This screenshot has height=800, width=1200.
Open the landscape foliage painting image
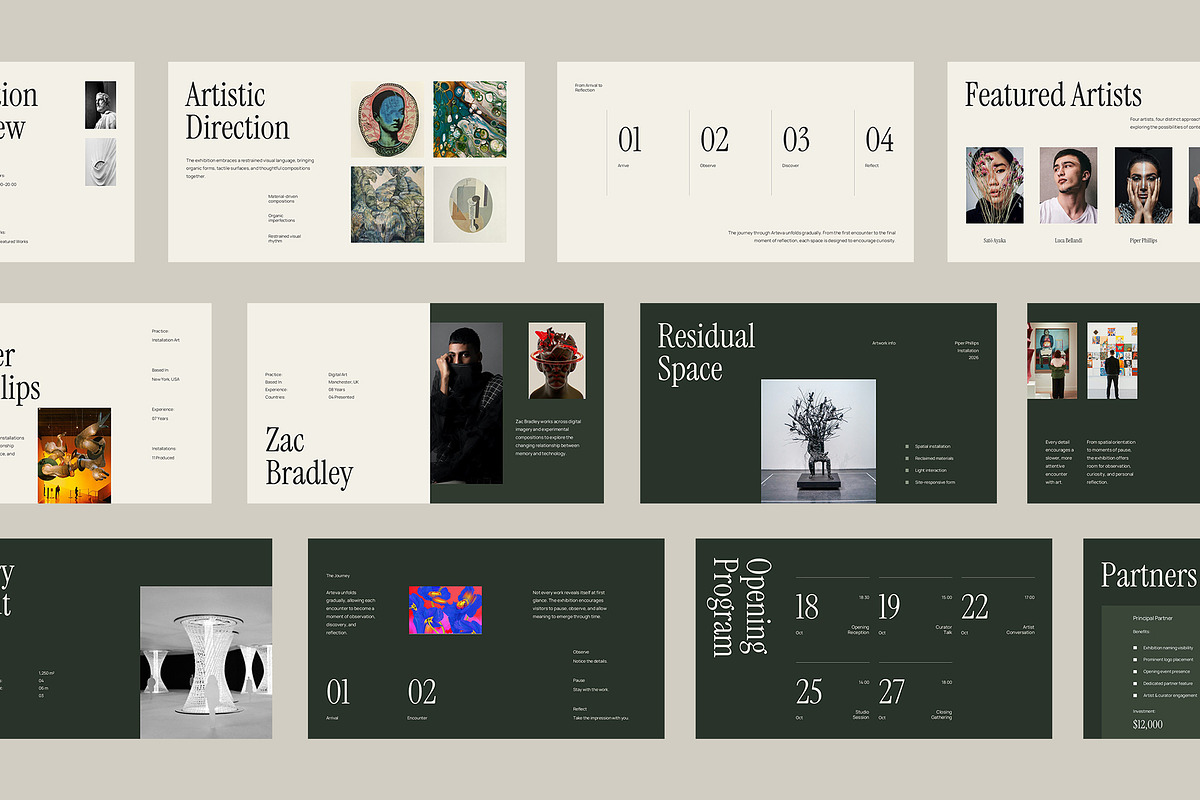tap(388, 204)
